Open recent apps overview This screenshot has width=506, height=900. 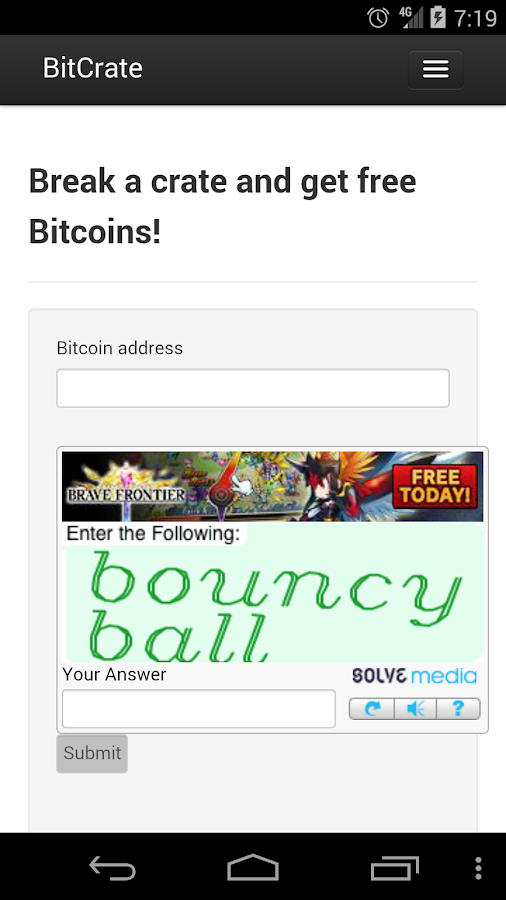[394, 868]
